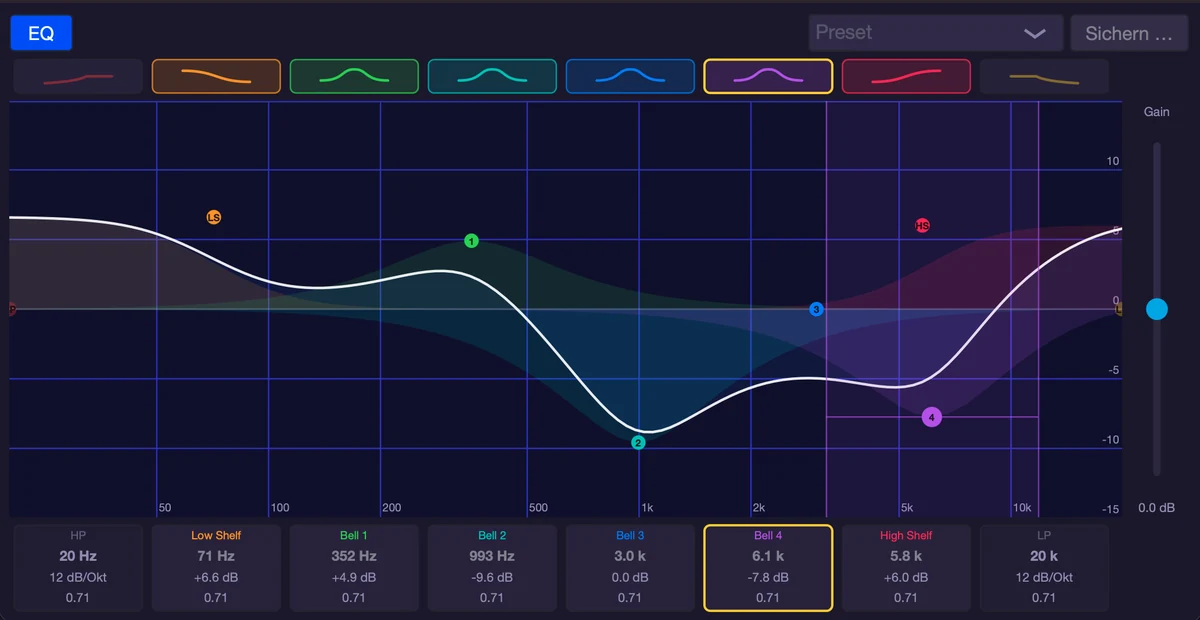Click the Bell 4 0.71 Q value
Image resolution: width=1200 pixels, height=620 pixels.
pyautogui.click(x=768, y=598)
